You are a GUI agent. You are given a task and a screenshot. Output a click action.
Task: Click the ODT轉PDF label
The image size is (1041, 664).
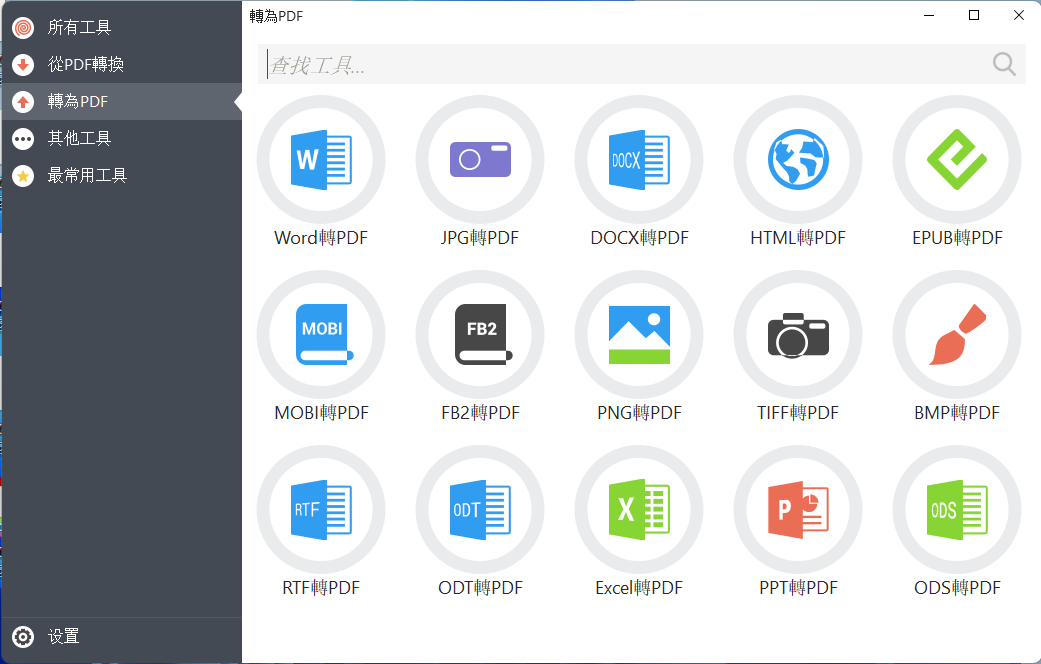(x=481, y=588)
